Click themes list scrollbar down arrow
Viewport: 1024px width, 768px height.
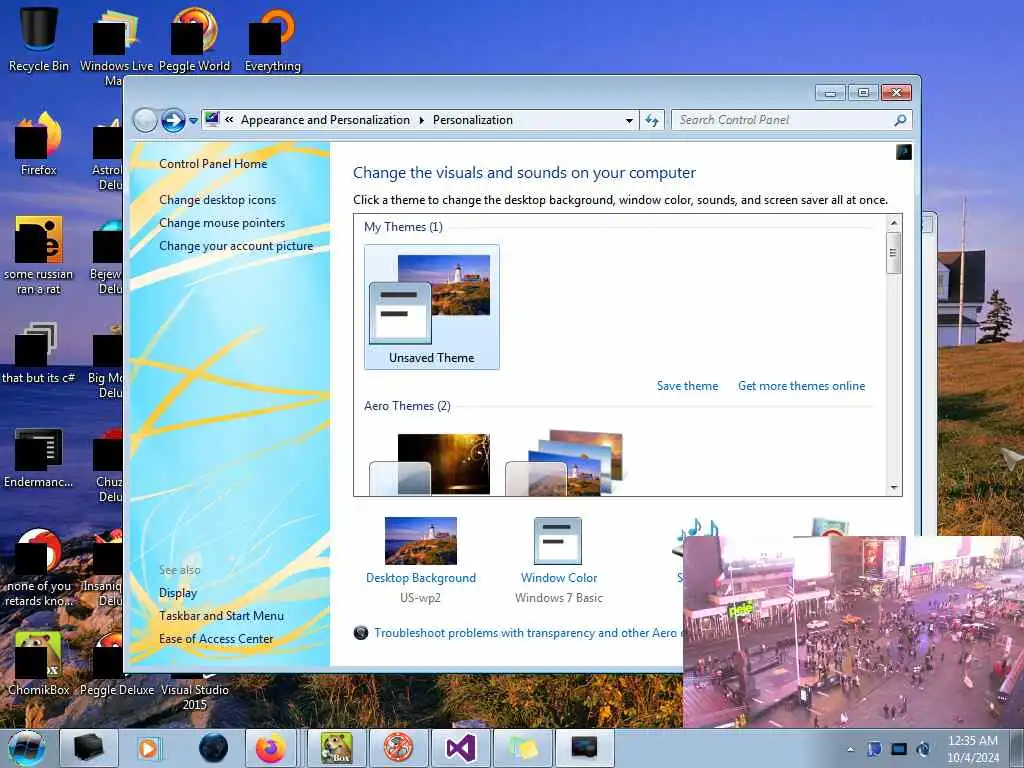click(894, 488)
